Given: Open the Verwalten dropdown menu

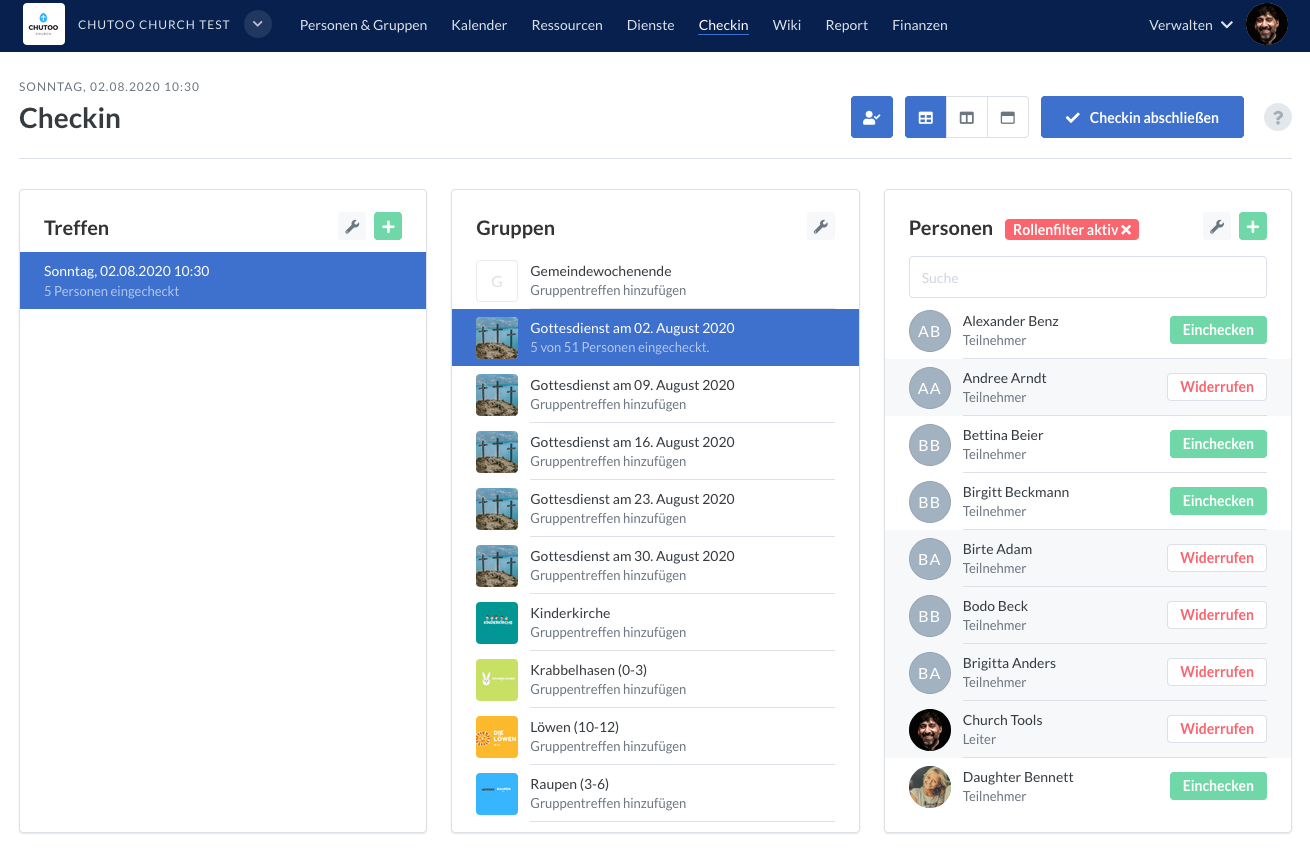Looking at the screenshot, I should 1191,25.
